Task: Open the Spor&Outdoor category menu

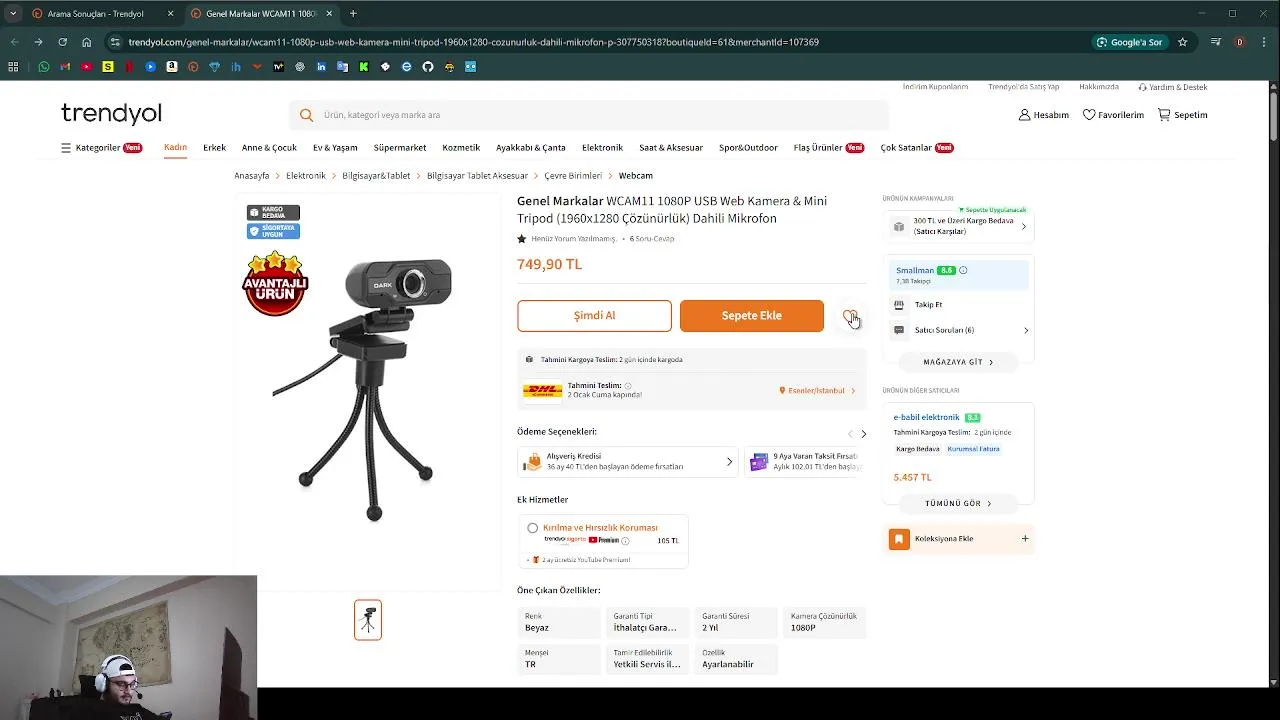Action: pyautogui.click(x=748, y=148)
